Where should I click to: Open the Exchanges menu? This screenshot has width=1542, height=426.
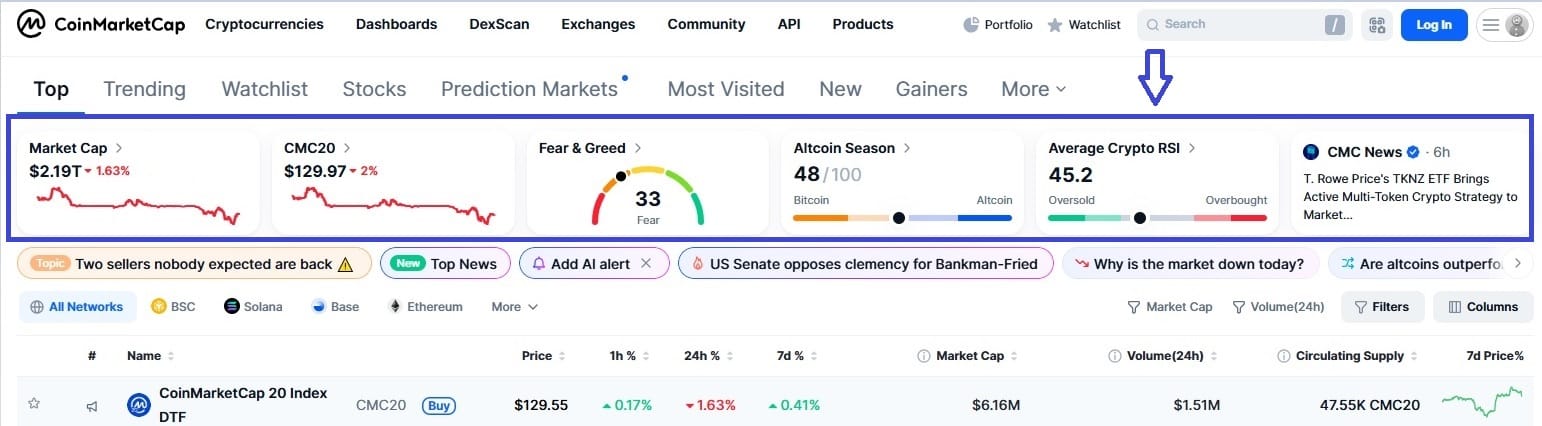point(598,24)
